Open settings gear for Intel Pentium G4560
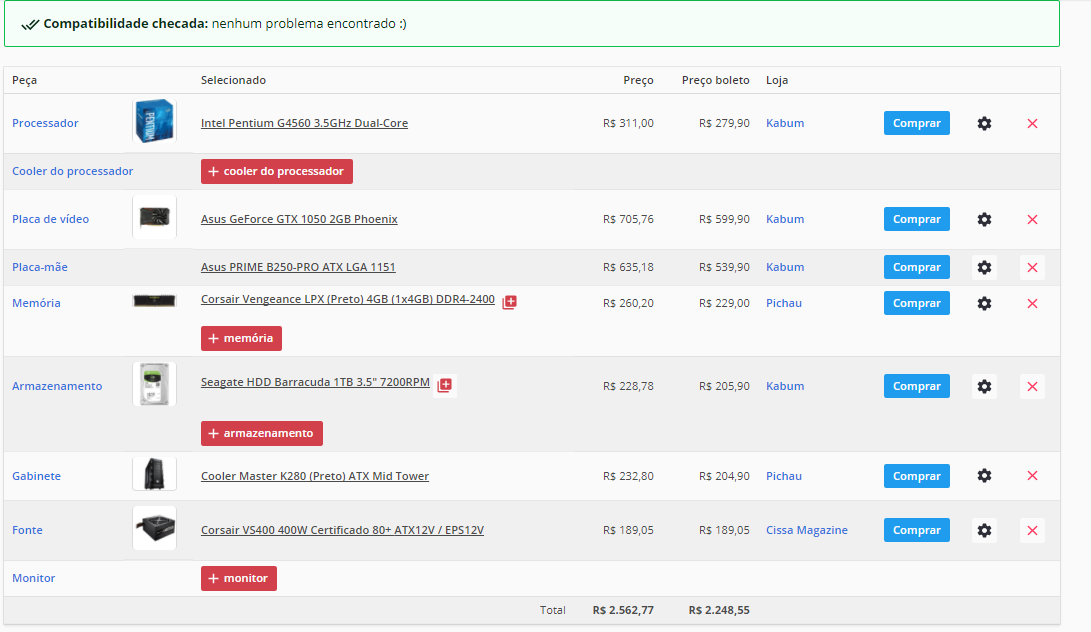Screen dimensions: 1091x632 pos(984,123)
